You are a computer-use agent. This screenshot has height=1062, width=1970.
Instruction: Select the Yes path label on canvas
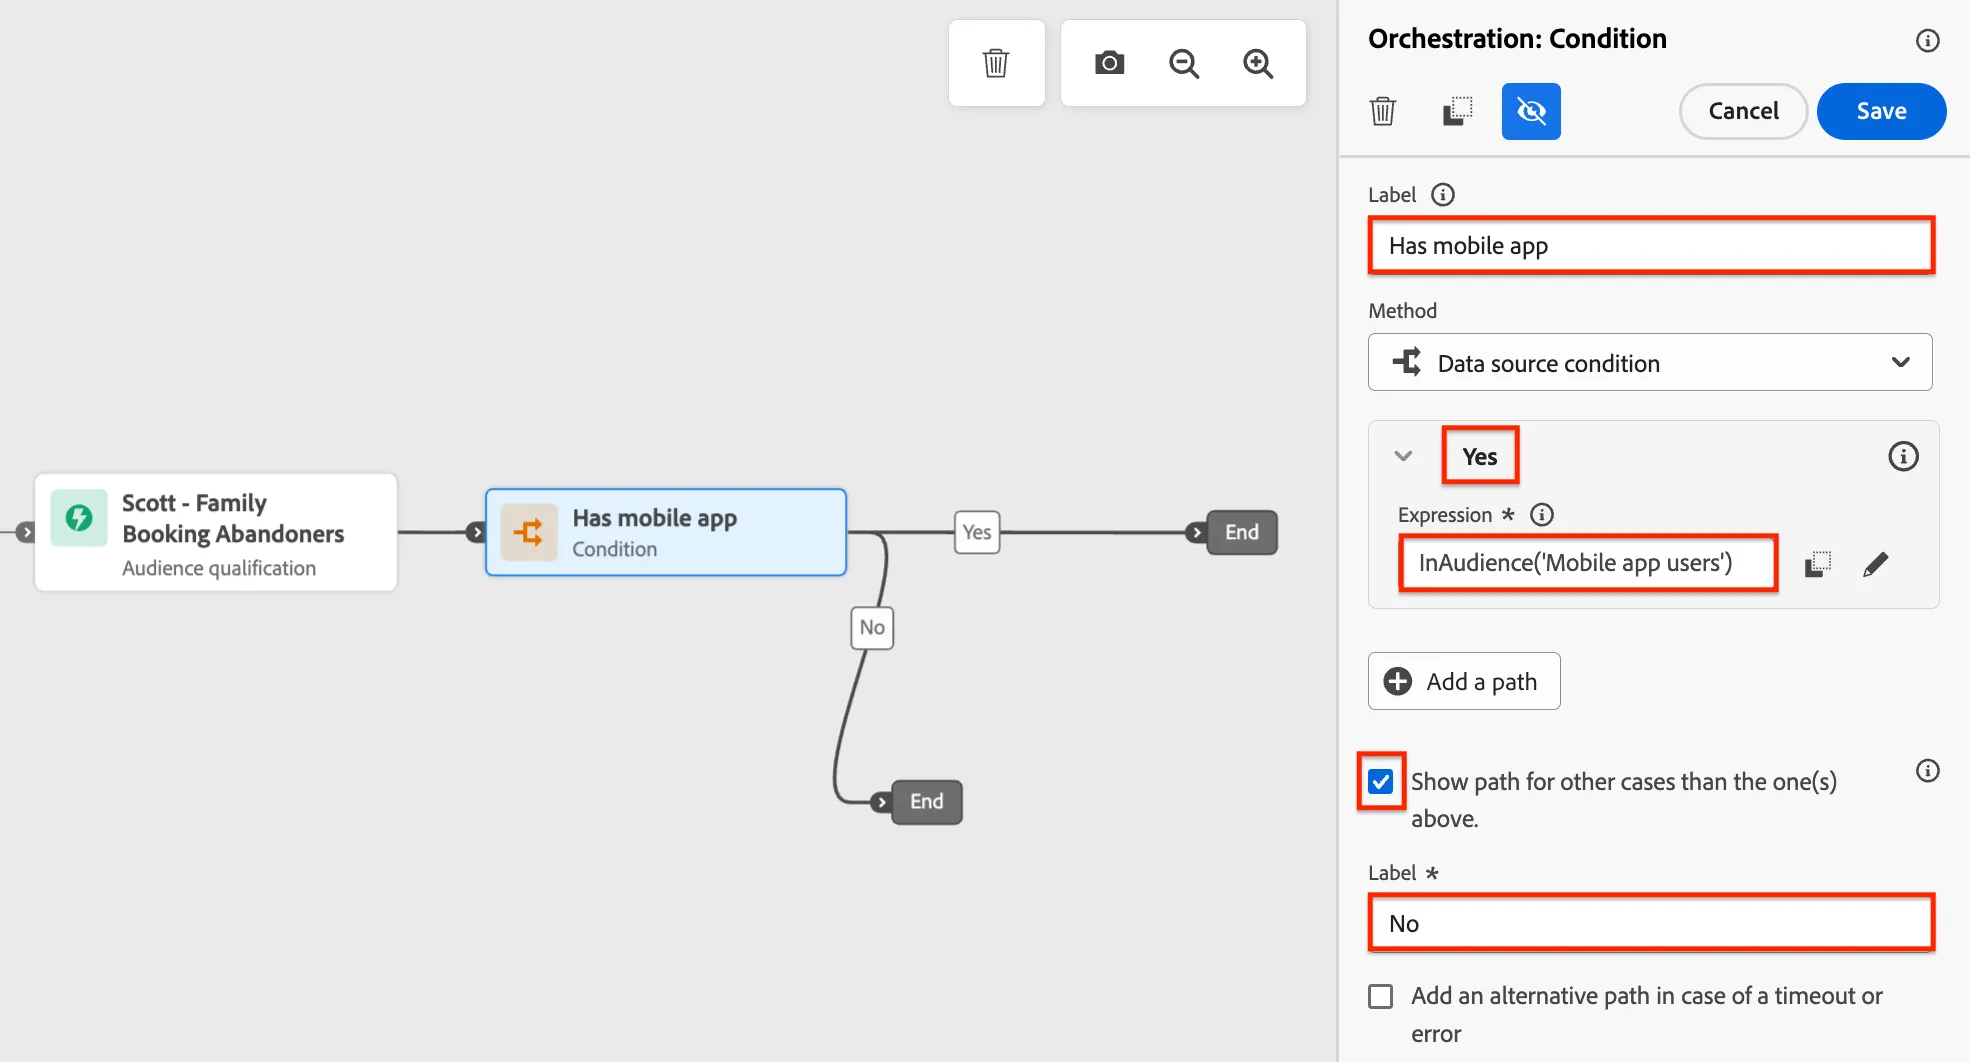(x=977, y=532)
